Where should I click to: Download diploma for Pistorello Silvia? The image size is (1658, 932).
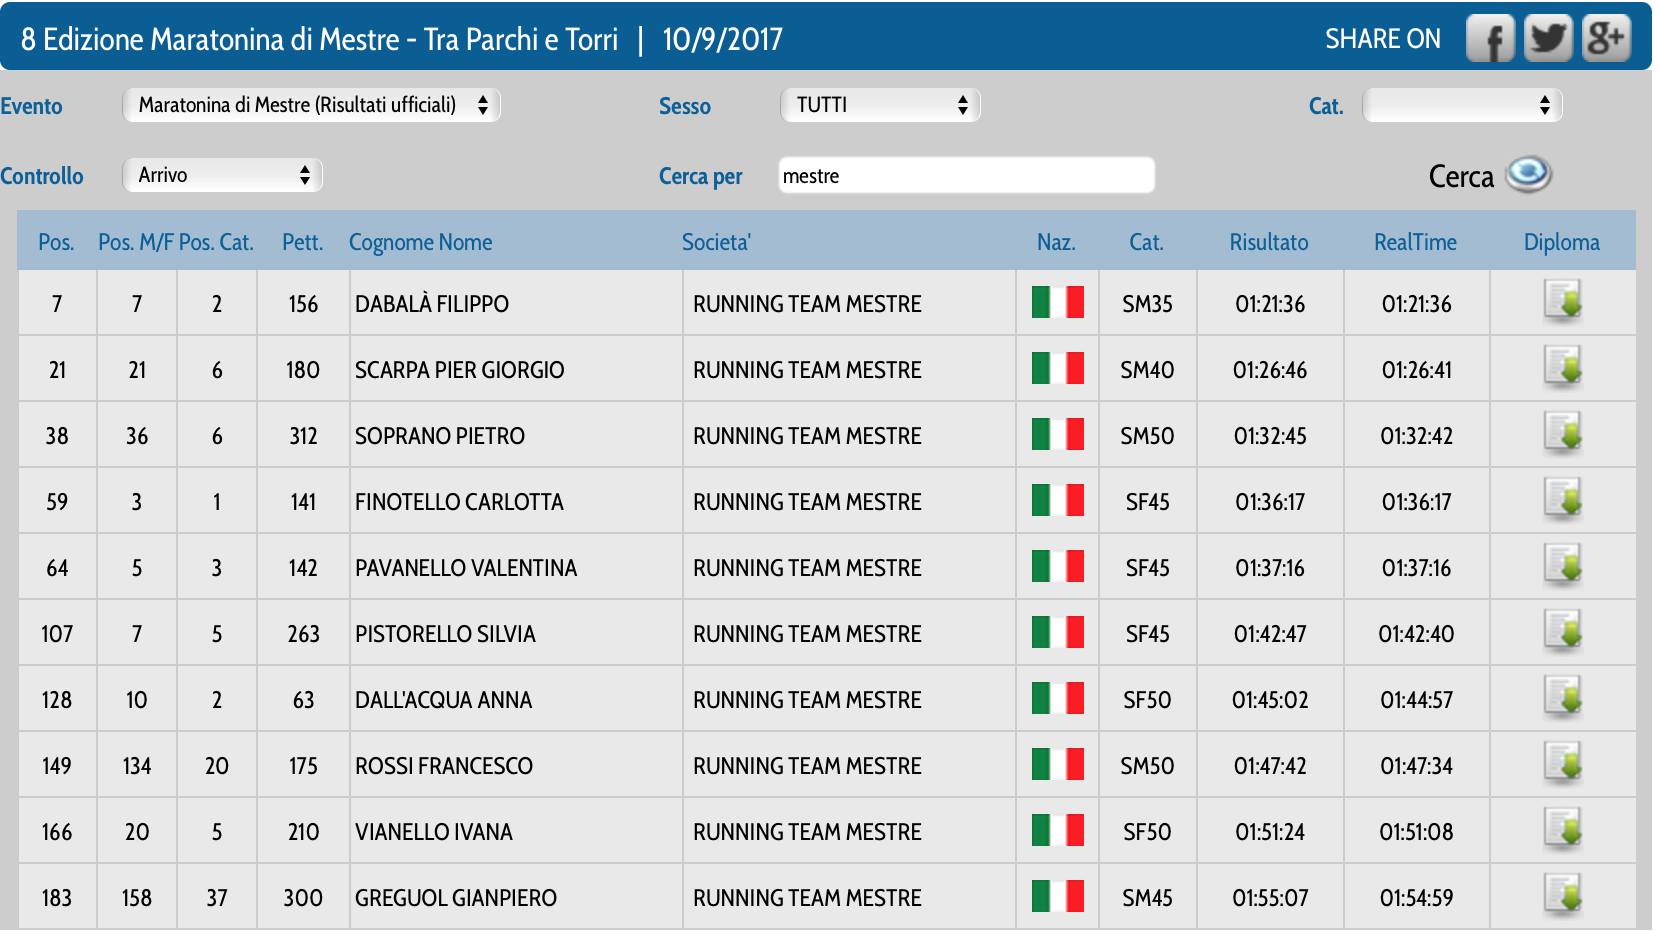1562,631
